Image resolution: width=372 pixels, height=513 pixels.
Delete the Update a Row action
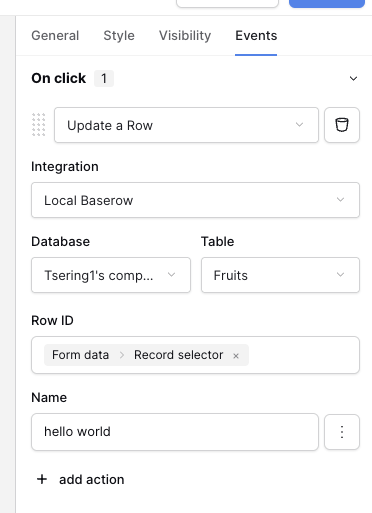342,125
